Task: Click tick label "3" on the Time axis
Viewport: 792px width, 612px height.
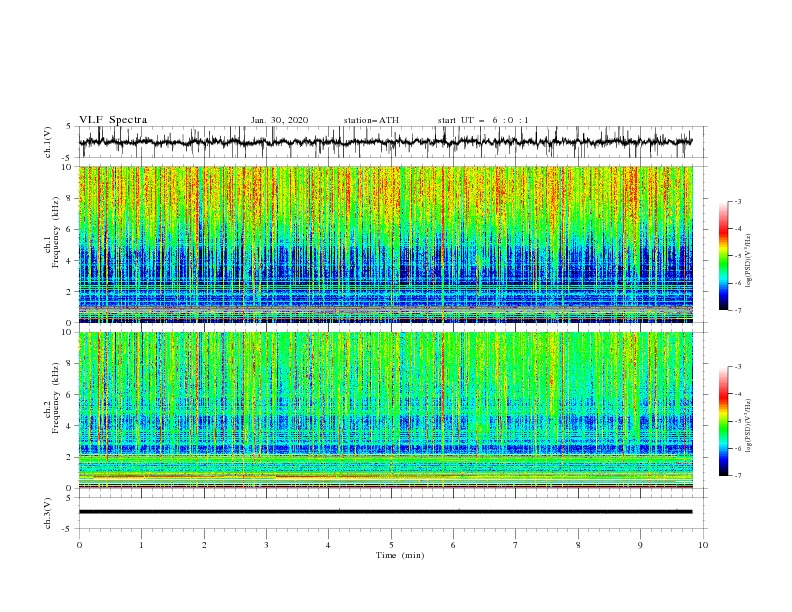Action: 266,545
